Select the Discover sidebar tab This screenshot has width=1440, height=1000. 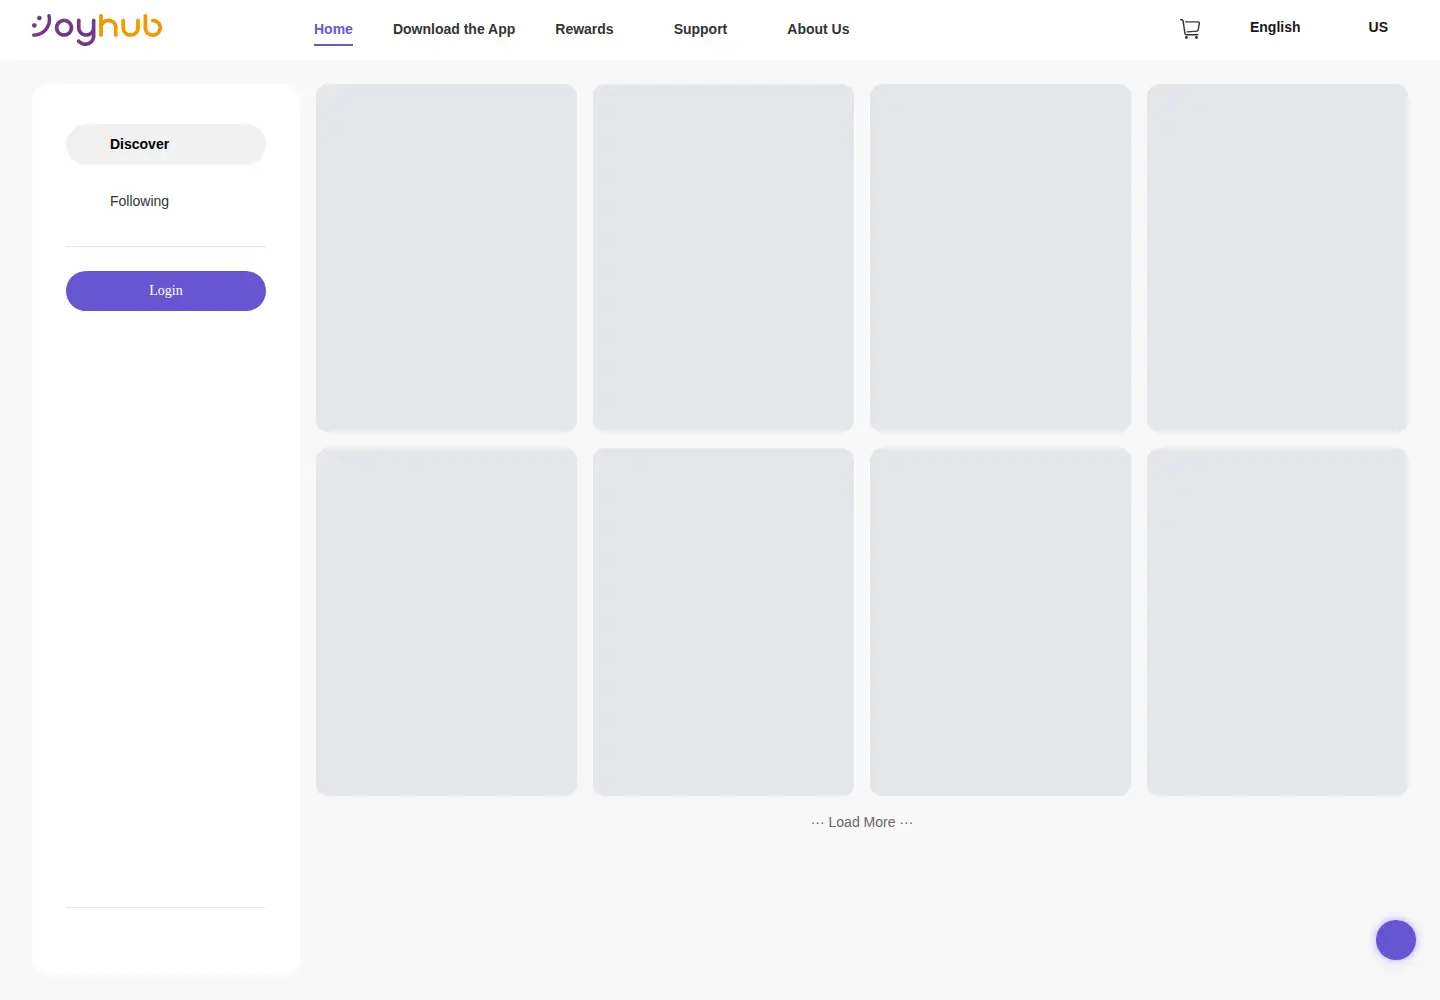(x=166, y=144)
